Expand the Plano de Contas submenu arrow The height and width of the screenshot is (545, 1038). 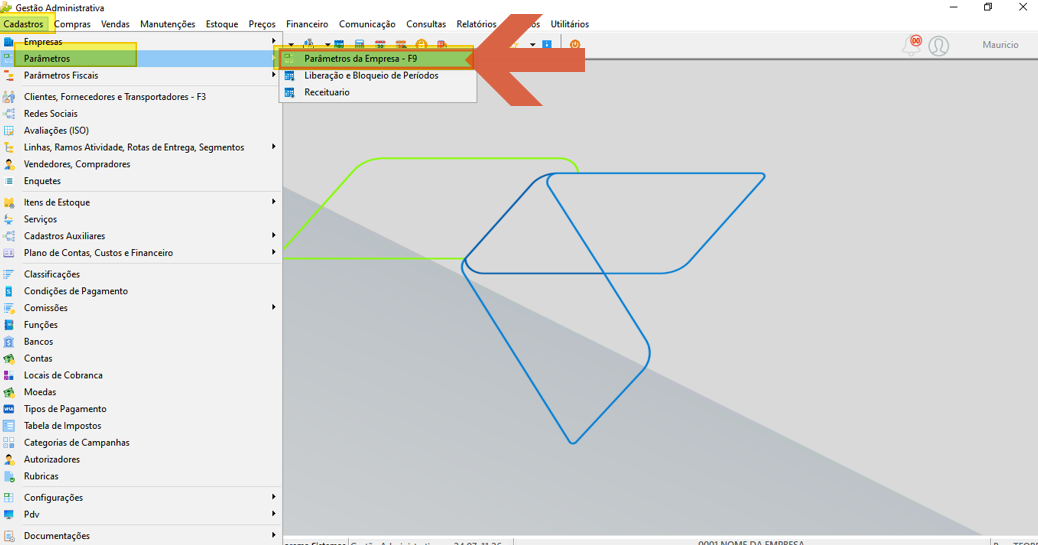273,252
